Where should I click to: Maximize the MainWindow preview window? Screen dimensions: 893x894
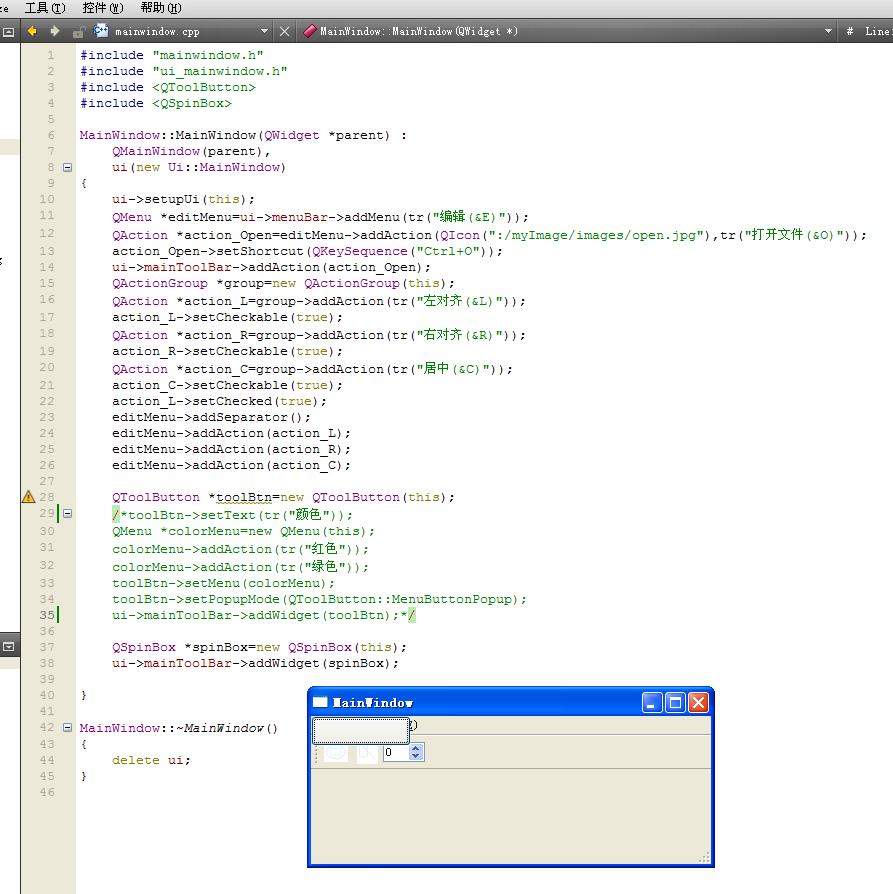[x=675, y=702]
